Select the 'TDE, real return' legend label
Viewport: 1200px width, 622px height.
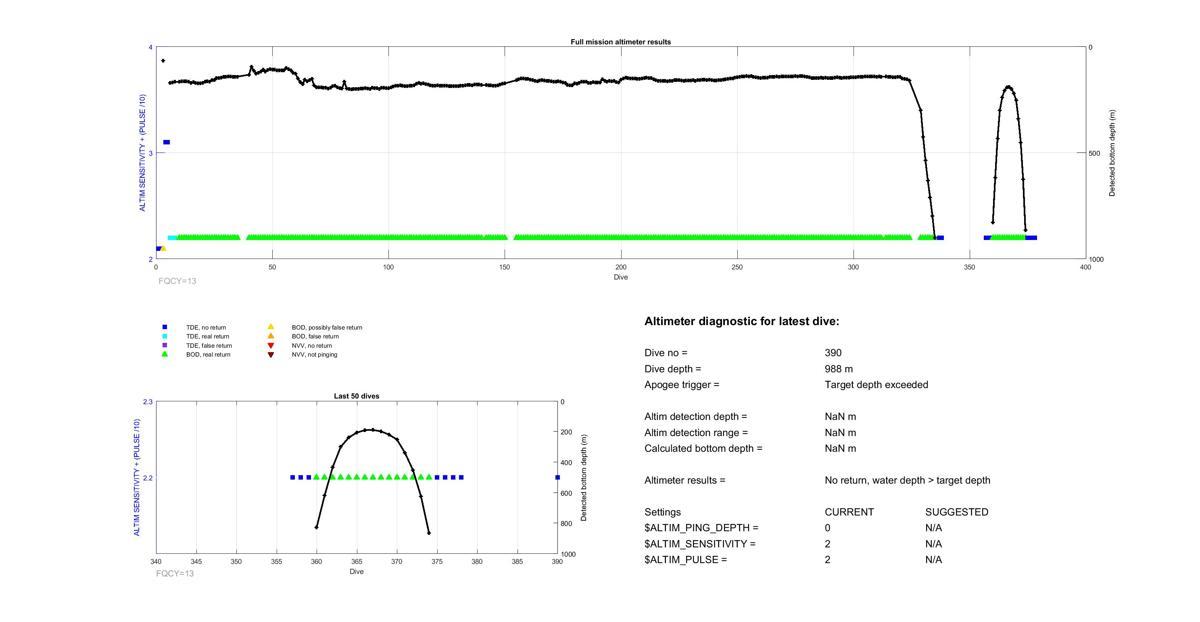pyautogui.click(x=208, y=336)
